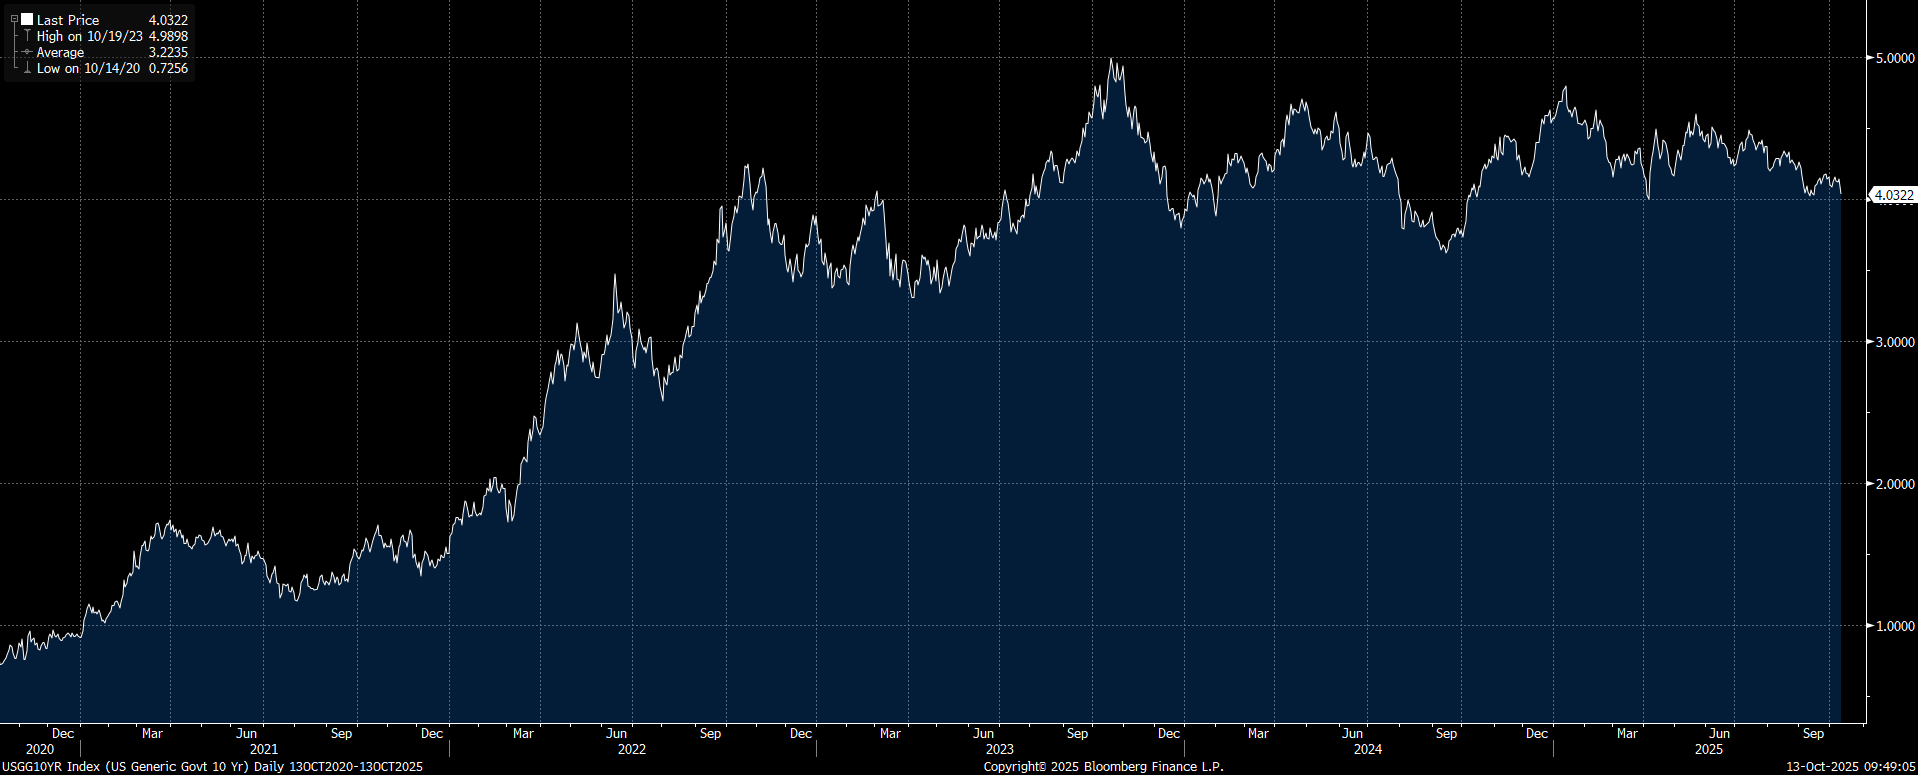Click the 2022 year label on time axis

(x=632, y=749)
